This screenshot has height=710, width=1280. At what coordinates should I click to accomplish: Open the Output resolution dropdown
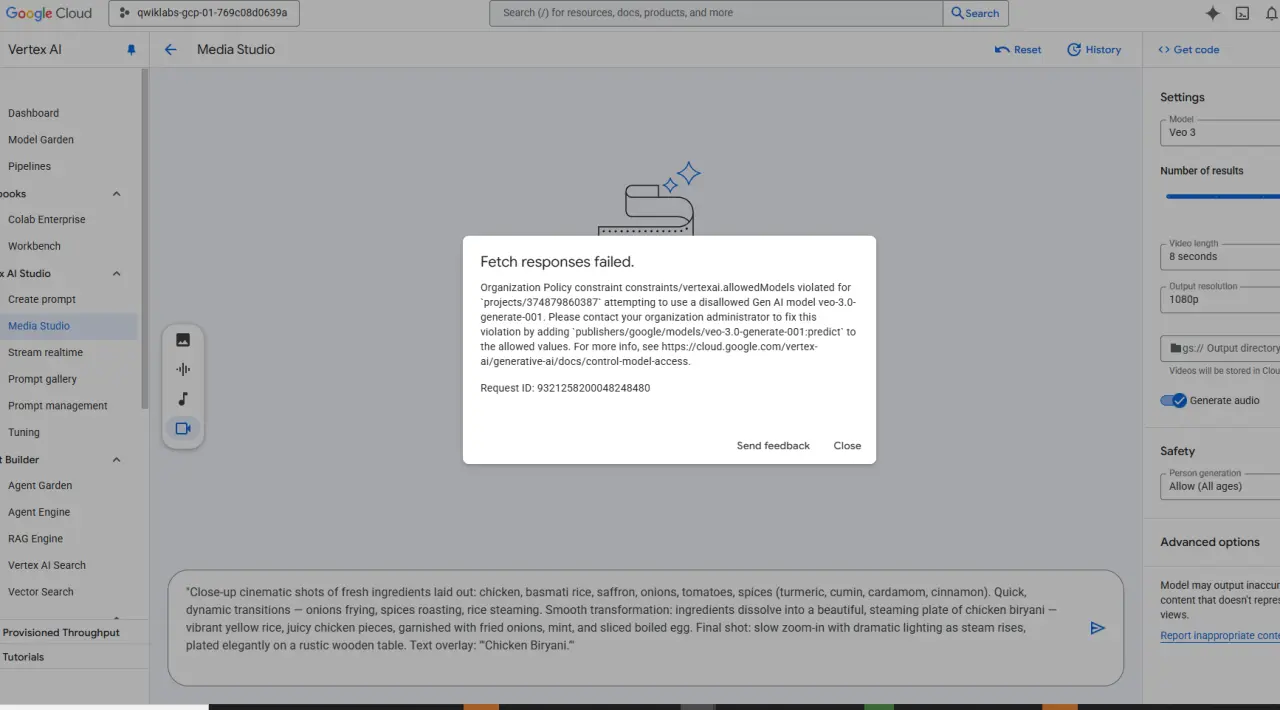coord(1220,299)
